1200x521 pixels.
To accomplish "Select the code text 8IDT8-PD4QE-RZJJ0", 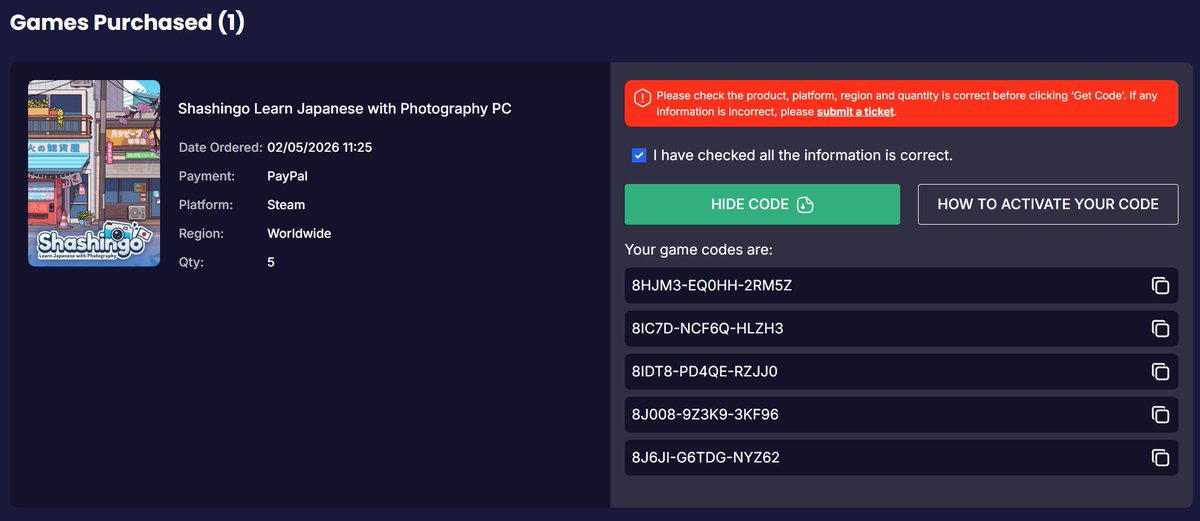I will click(704, 372).
